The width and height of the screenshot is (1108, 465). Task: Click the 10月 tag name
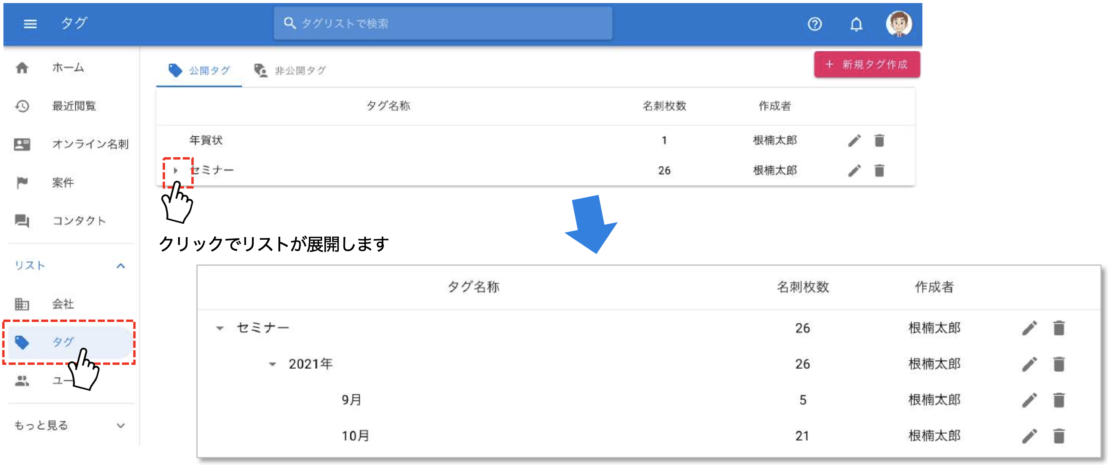[355, 436]
